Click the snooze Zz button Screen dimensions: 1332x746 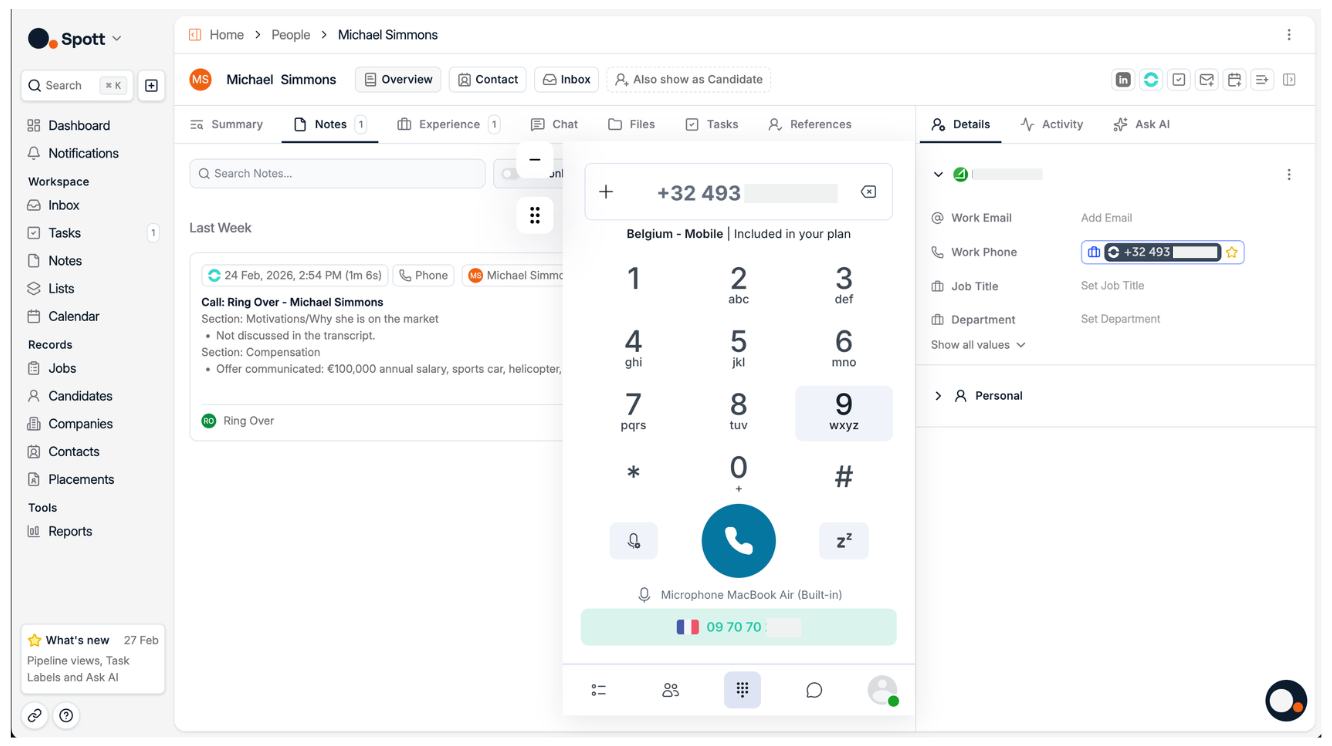(843, 541)
